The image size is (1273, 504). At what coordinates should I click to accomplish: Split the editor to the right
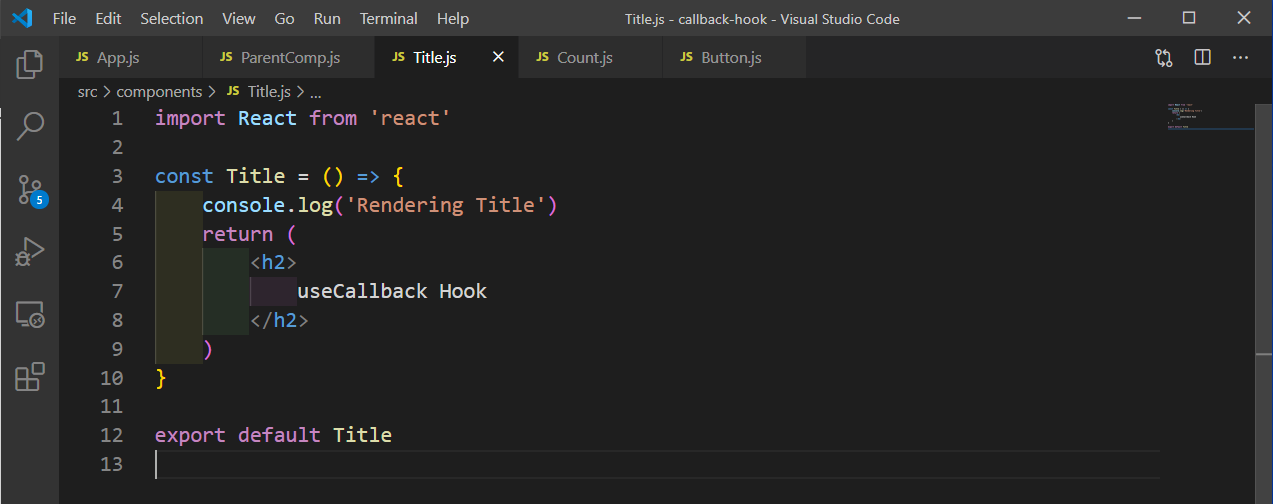pyautogui.click(x=1202, y=58)
